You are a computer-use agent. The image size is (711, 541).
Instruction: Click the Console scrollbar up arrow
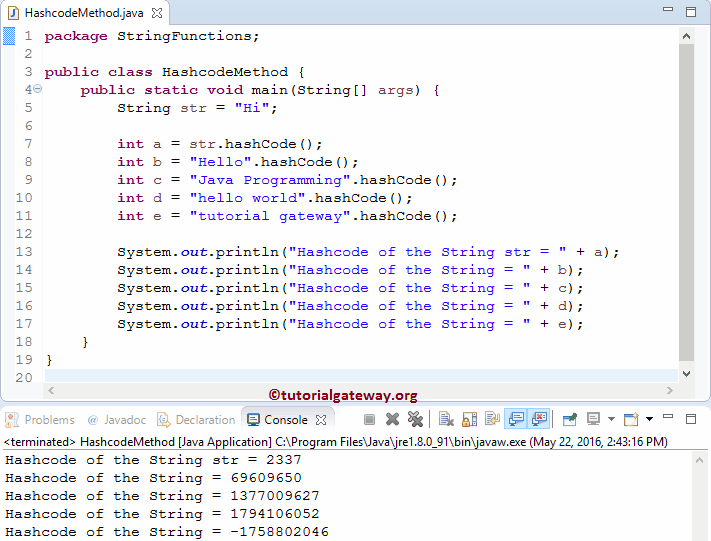(x=699, y=461)
